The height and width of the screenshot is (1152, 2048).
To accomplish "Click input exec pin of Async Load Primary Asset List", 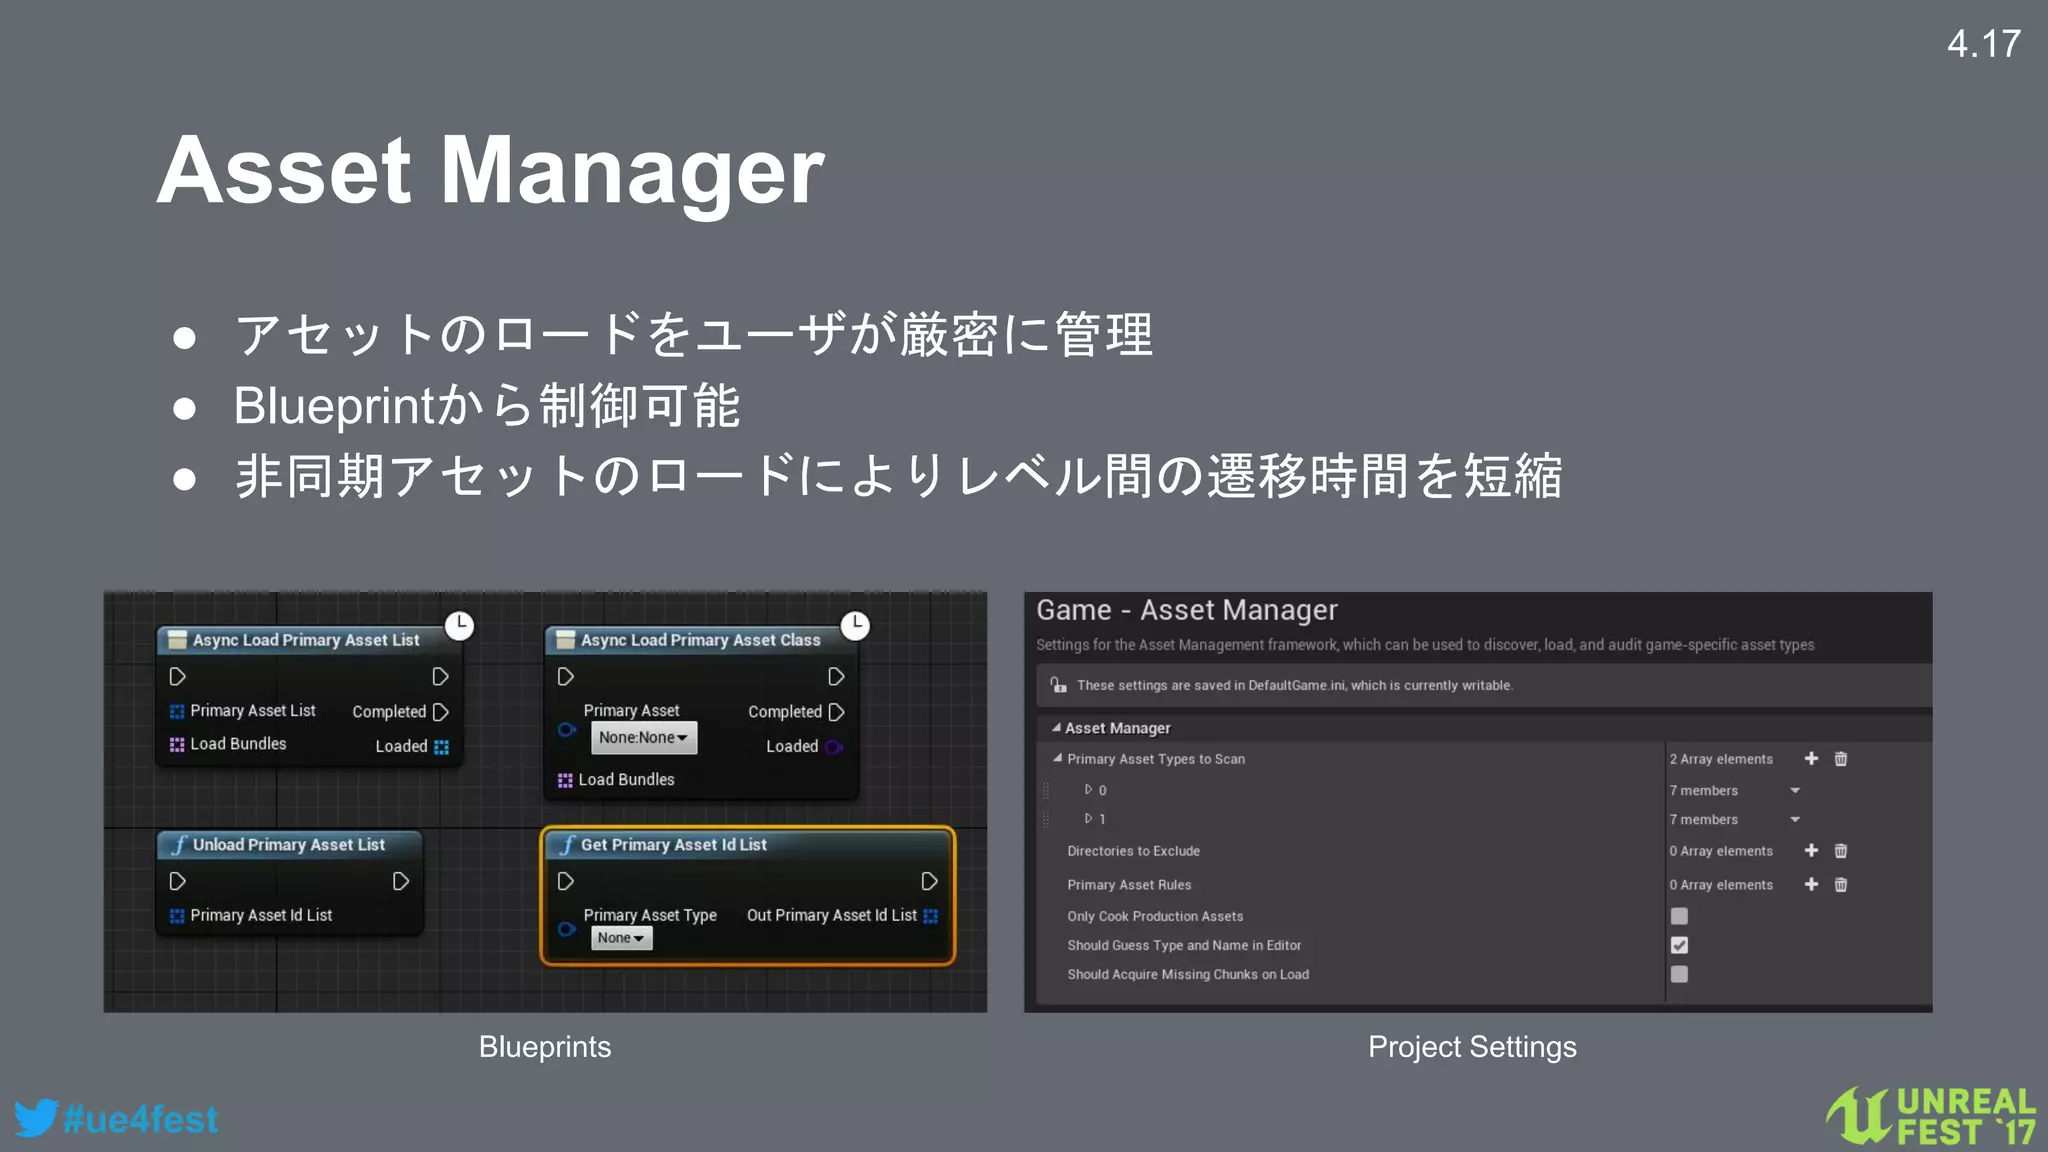I will 178,677.
